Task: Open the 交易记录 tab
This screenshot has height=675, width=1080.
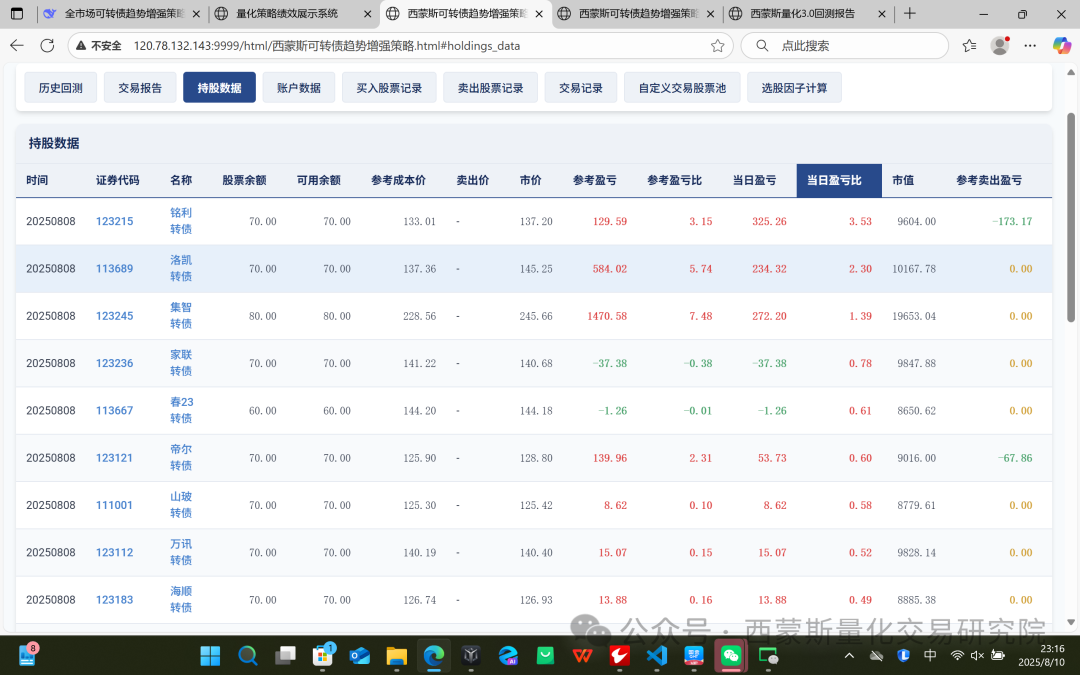Action: pos(581,87)
